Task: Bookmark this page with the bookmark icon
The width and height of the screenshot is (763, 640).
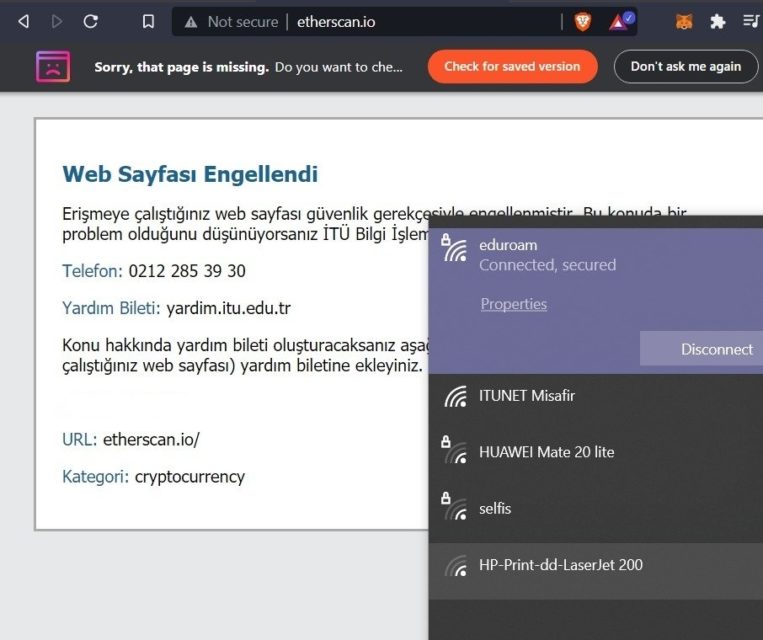Action: coord(148,21)
